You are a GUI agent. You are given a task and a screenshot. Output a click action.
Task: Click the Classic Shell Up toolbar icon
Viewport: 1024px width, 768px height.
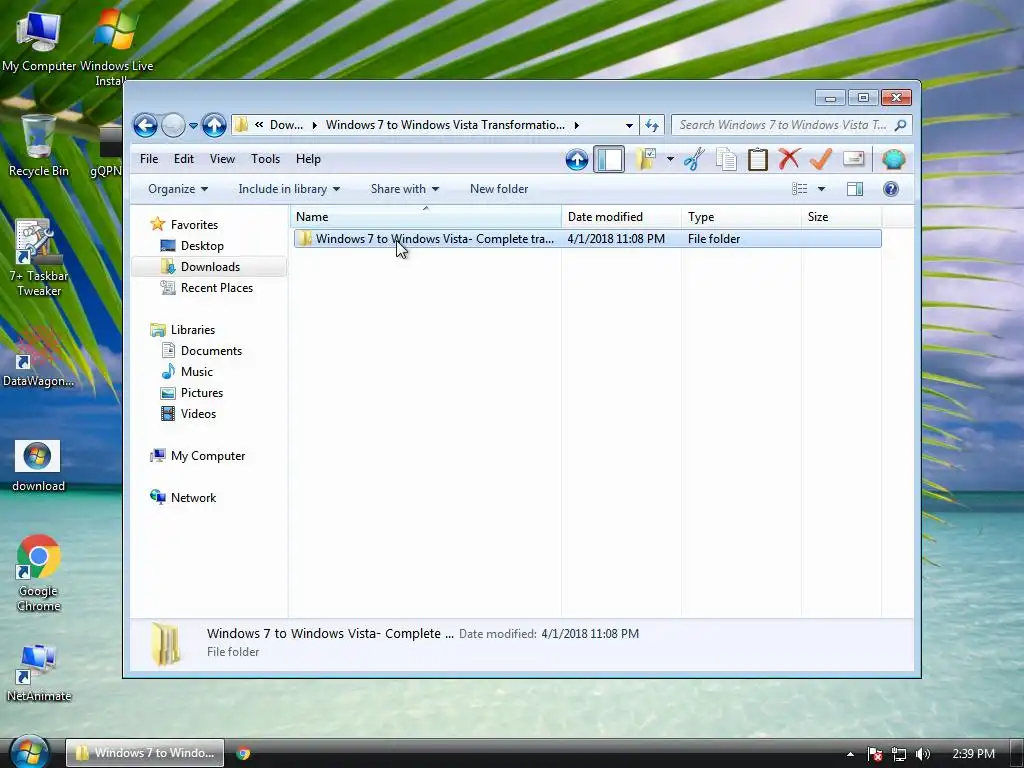click(x=577, y=159)
